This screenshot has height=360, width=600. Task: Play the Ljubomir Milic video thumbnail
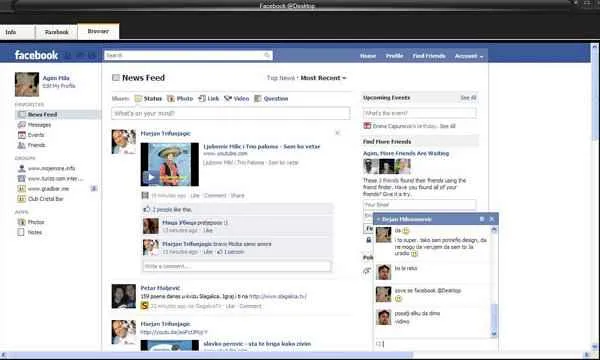[170, 165]
